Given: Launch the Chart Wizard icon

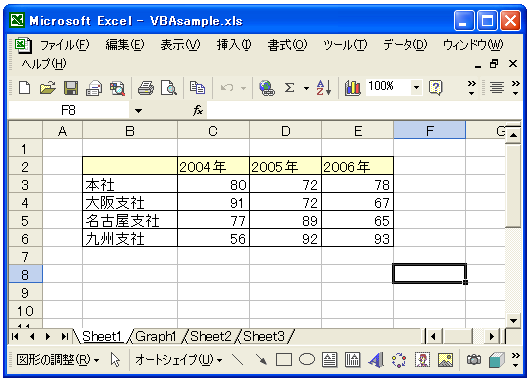Looking at the screenshot, I should (353, 88).
